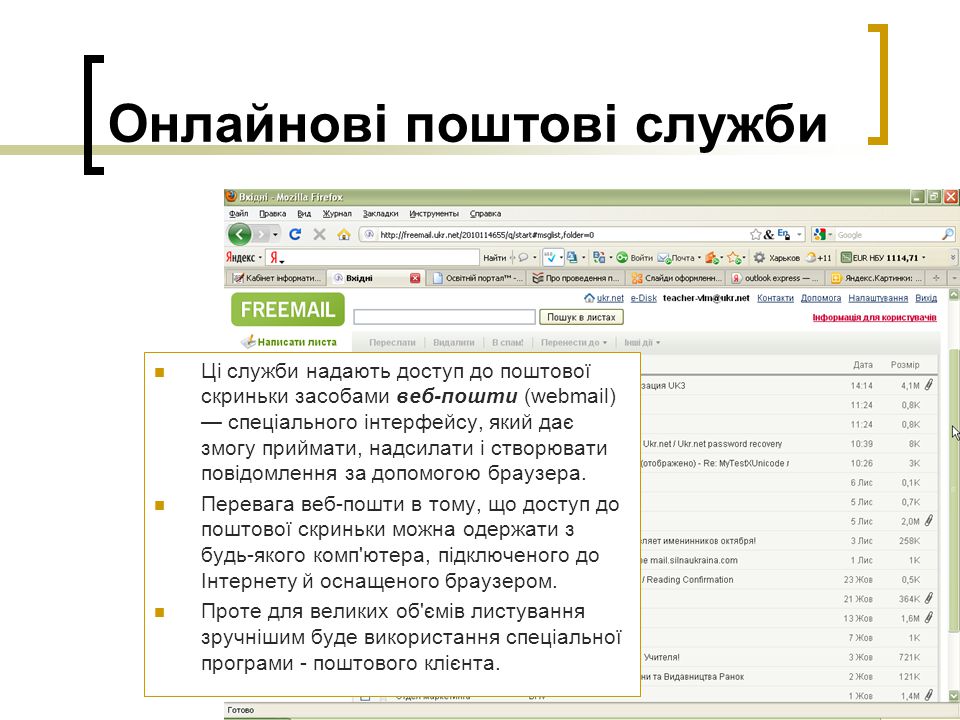The image size is (960, 720).
Task: Open the Яндекс logo dropdown arrow
Action: pyautogui.click(x=260, y=258)
